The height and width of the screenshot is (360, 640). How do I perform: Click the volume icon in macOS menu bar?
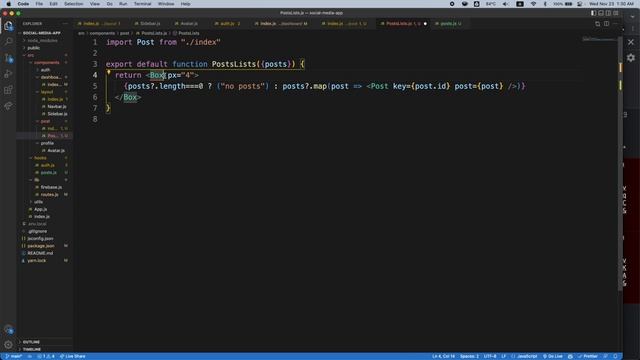pyautogui.click(x=505, y=4)
